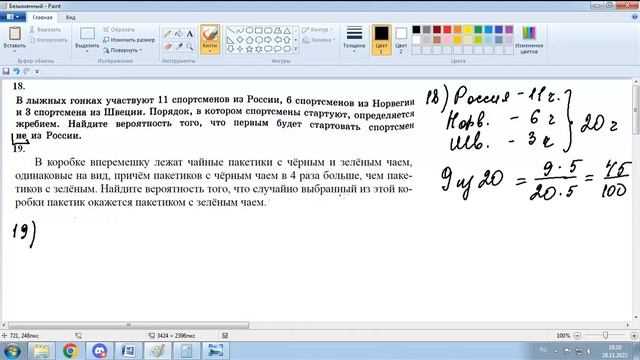Select the Magnifier tool
This screenshot has height=360, width=640.
189,47
